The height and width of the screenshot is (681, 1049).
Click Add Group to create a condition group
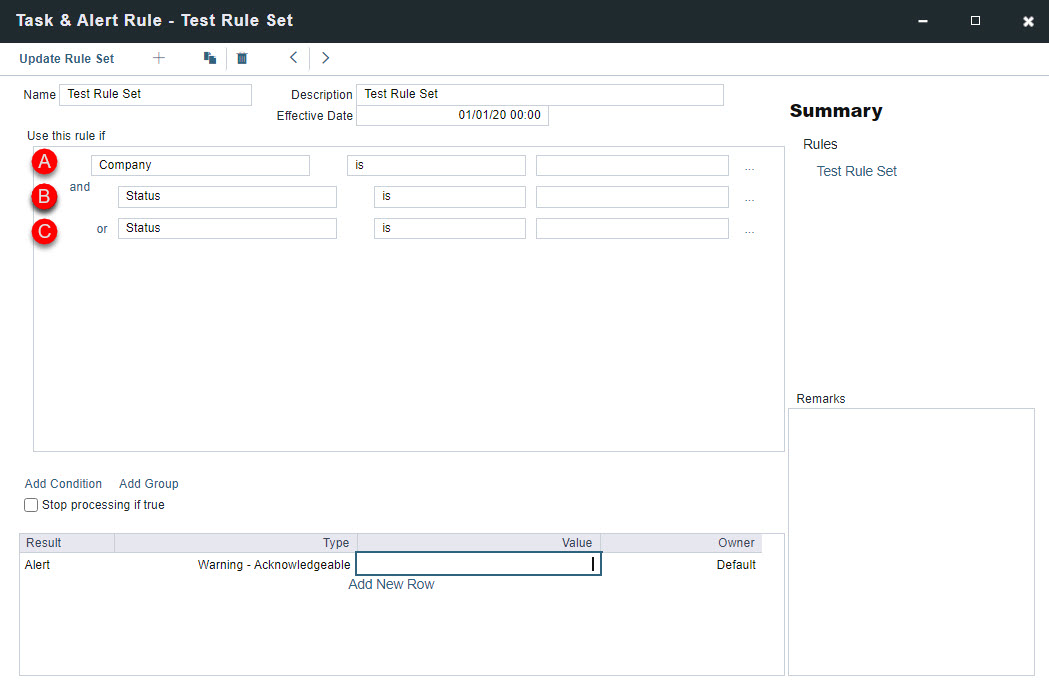[148, 484]
